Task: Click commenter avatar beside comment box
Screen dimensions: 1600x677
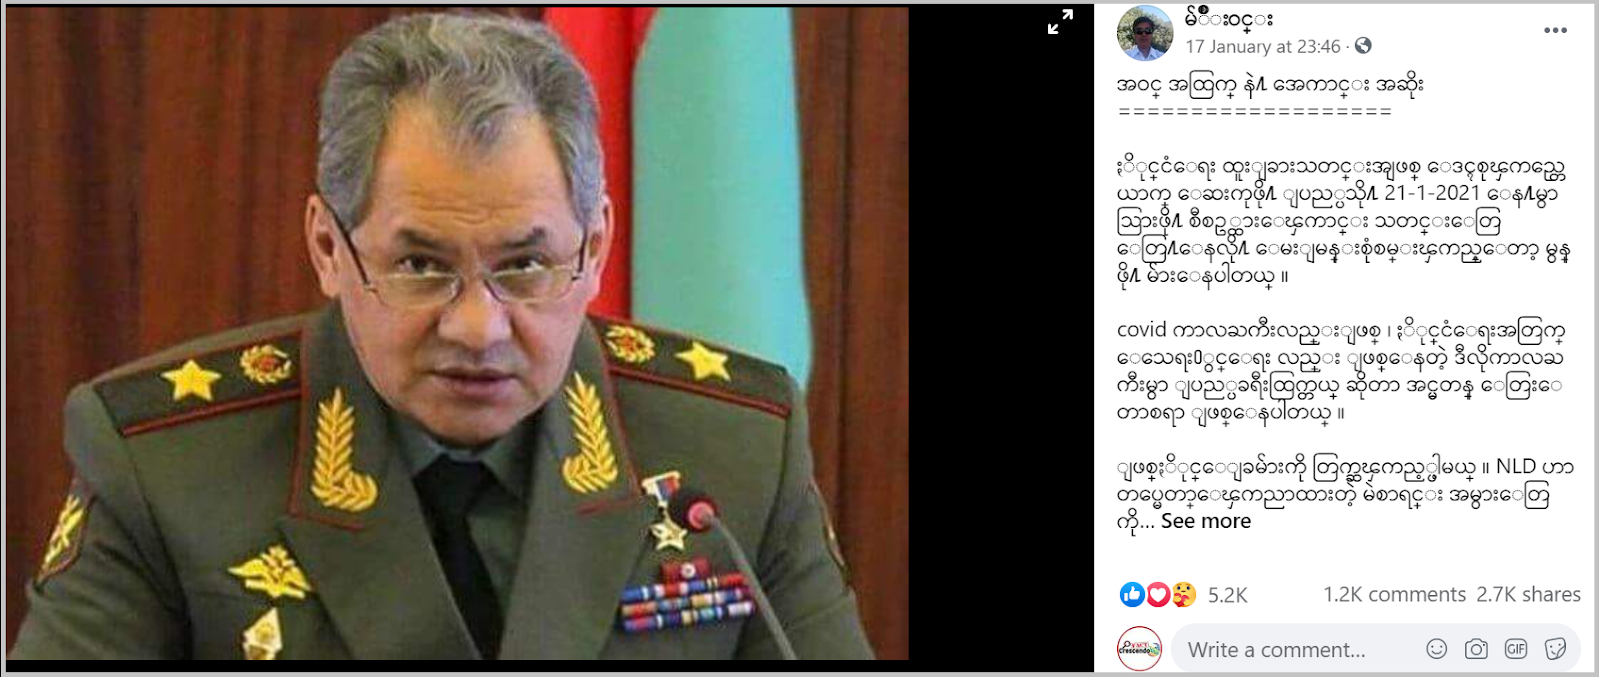Action: 1139,649
